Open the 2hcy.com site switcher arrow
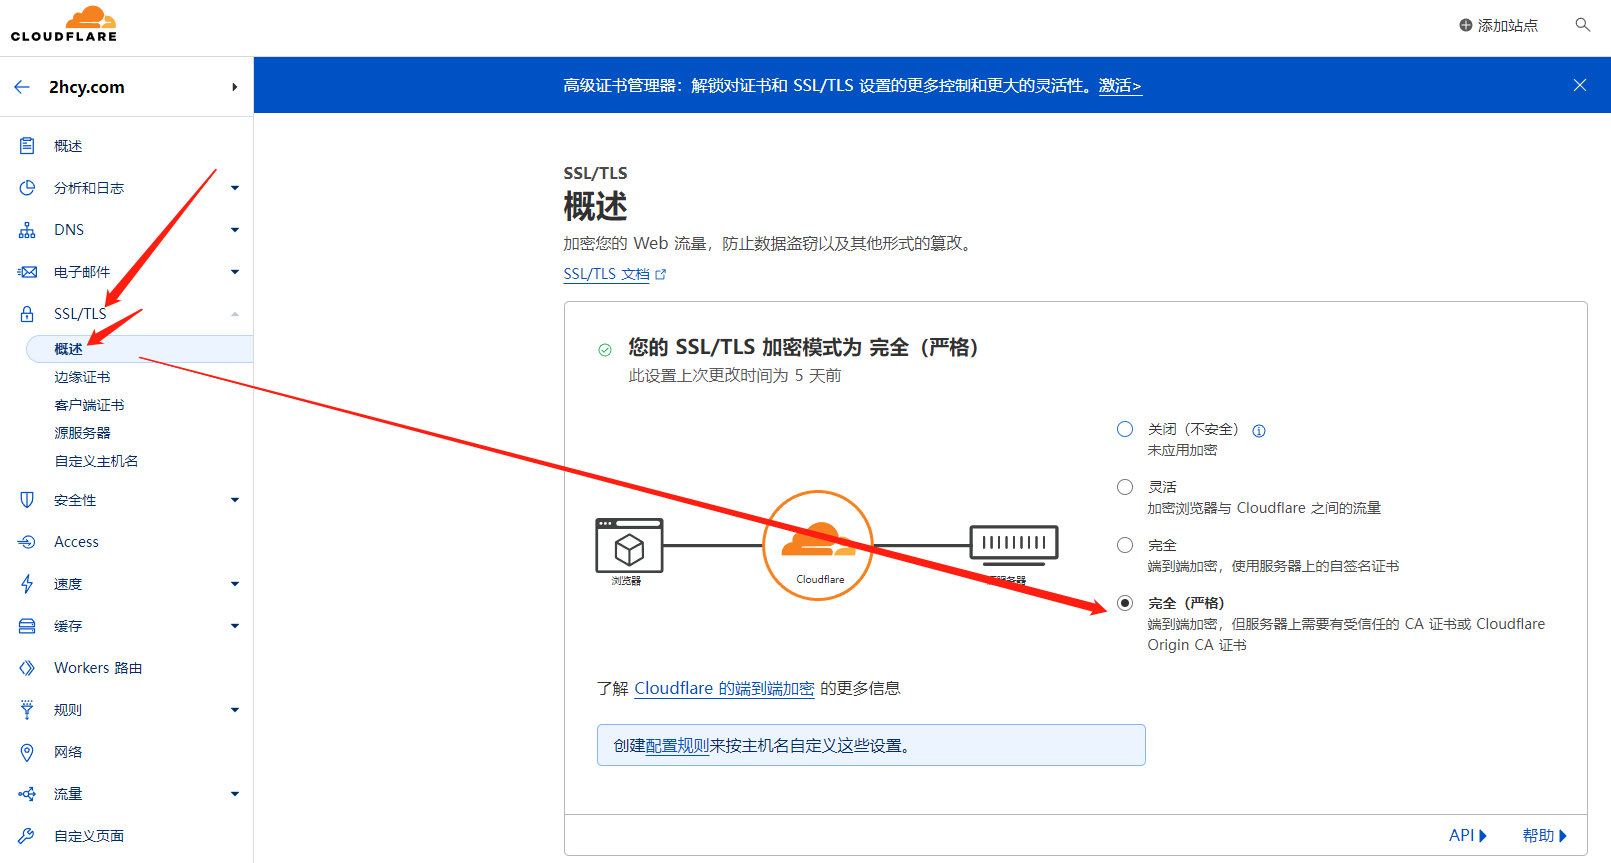This screenshot has width=1611, height=863. 234,87
